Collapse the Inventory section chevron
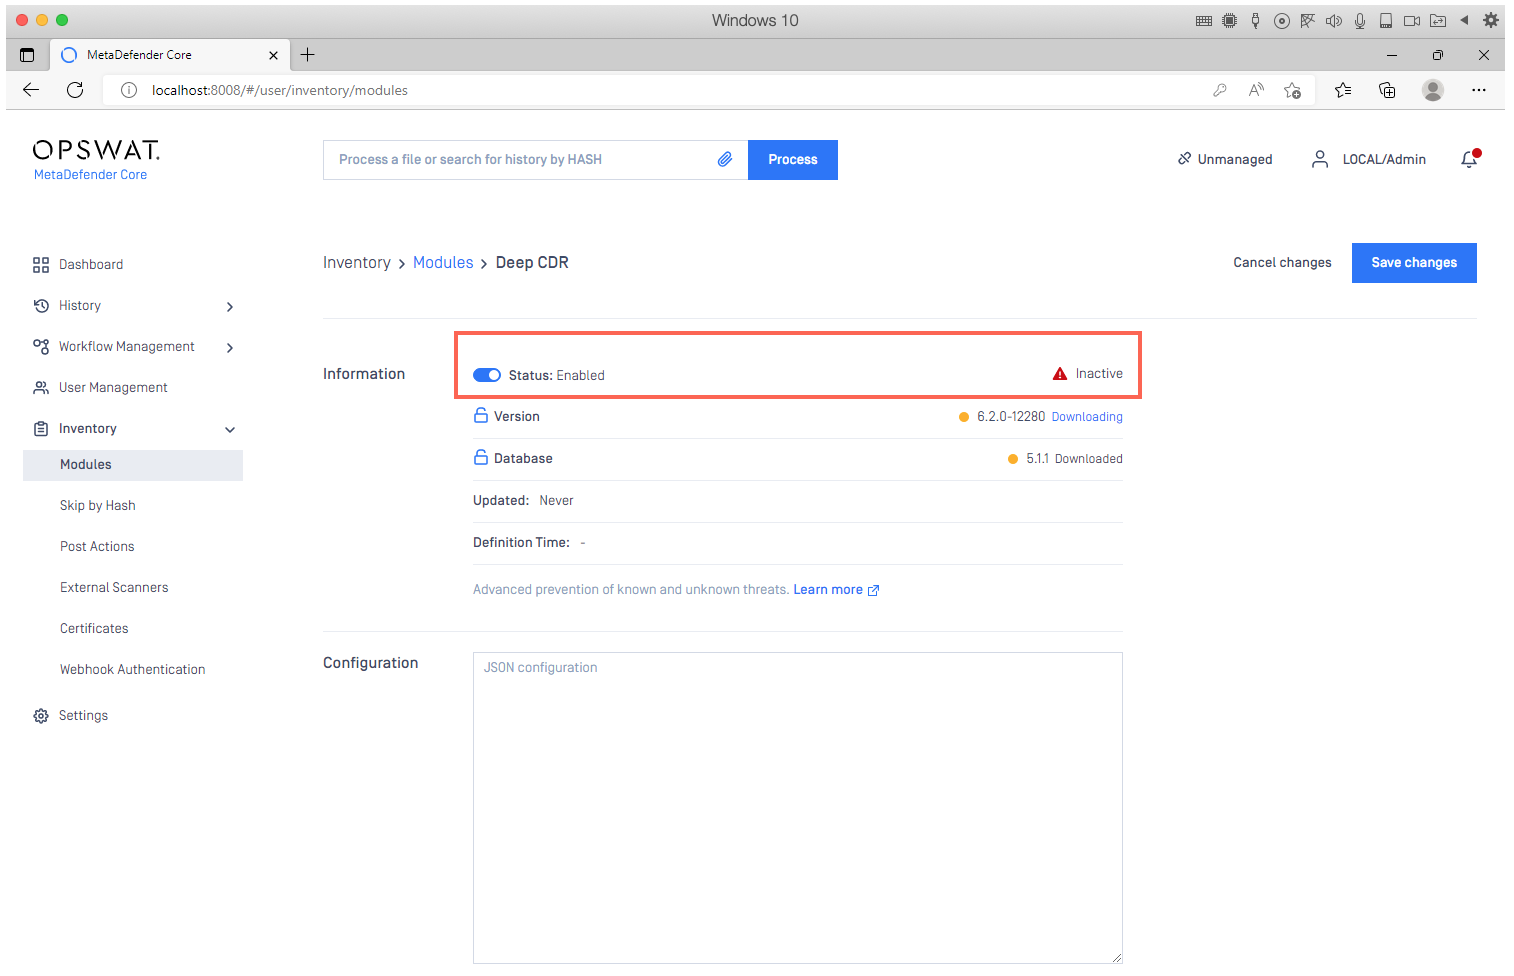1514x976 pixels. (230, 430)
